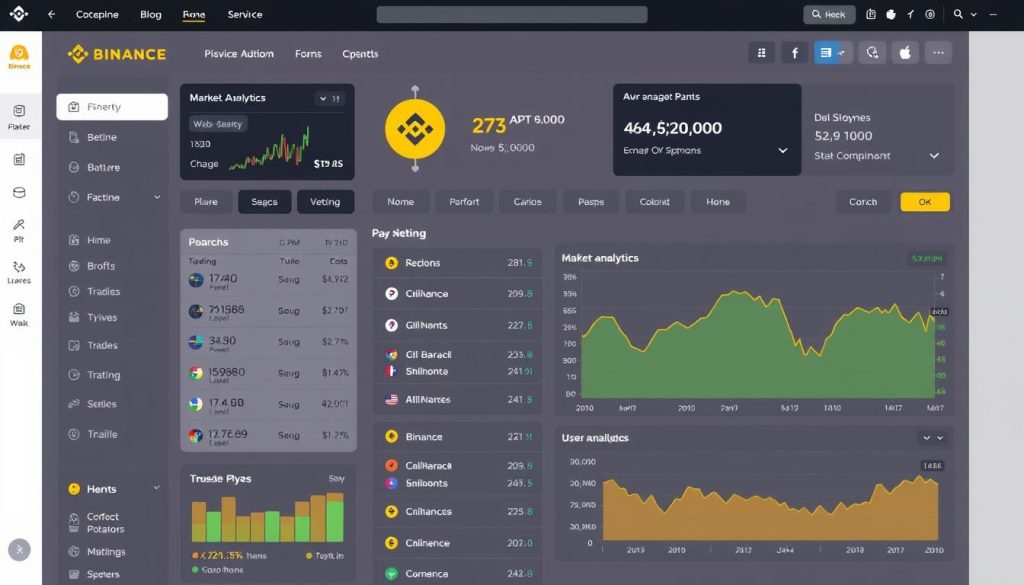Click the large yellow Binance coin logo

(415, 129)
